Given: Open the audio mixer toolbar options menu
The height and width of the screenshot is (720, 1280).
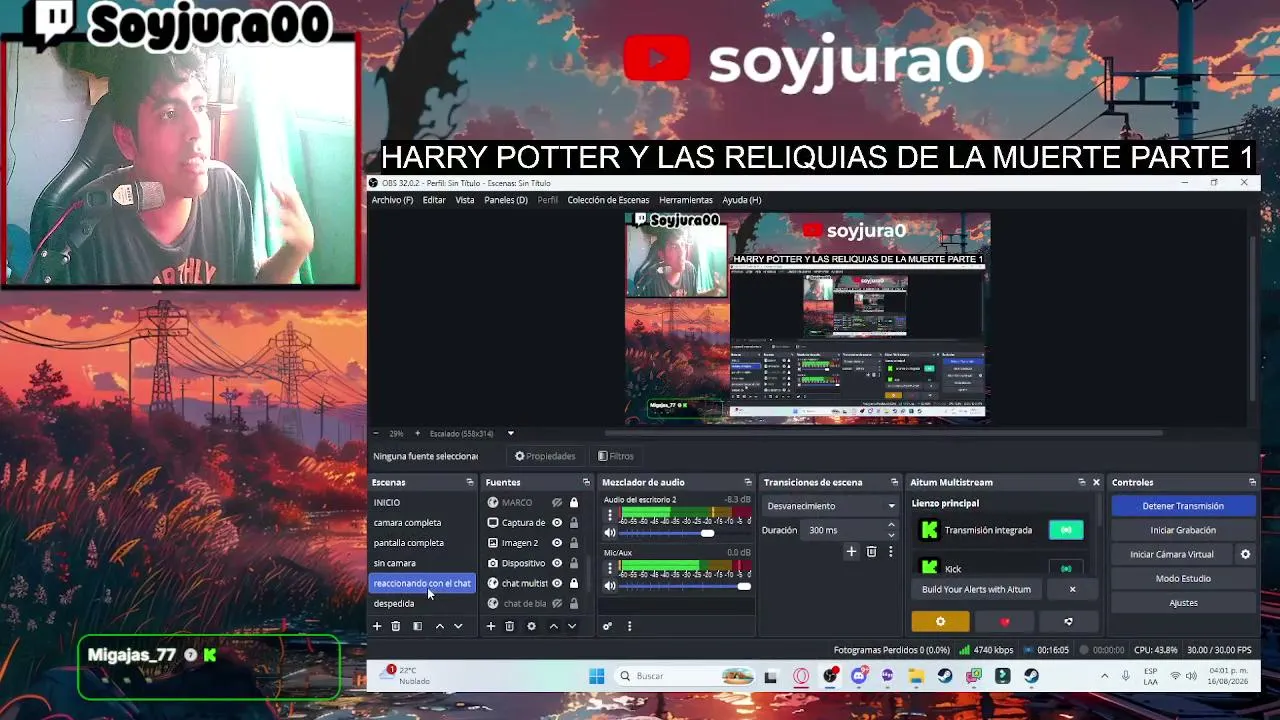Looking at the screenshot, I should [629, 626].
